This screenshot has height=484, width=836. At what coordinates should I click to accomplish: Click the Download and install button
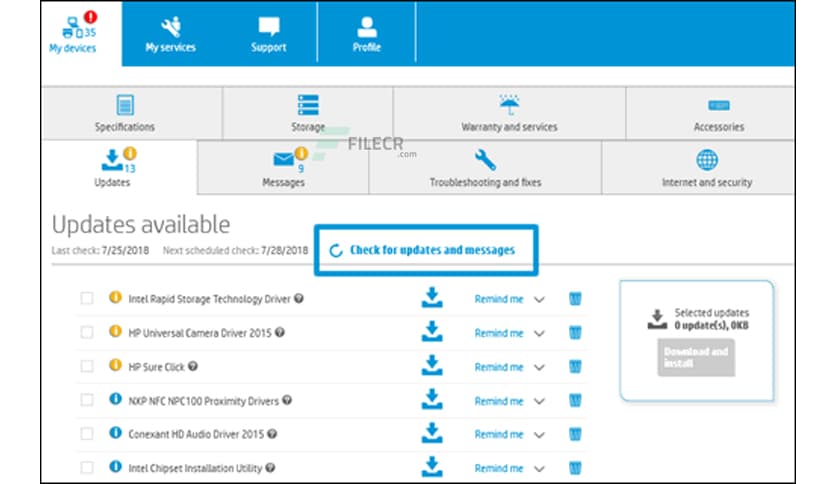(696, 358)
